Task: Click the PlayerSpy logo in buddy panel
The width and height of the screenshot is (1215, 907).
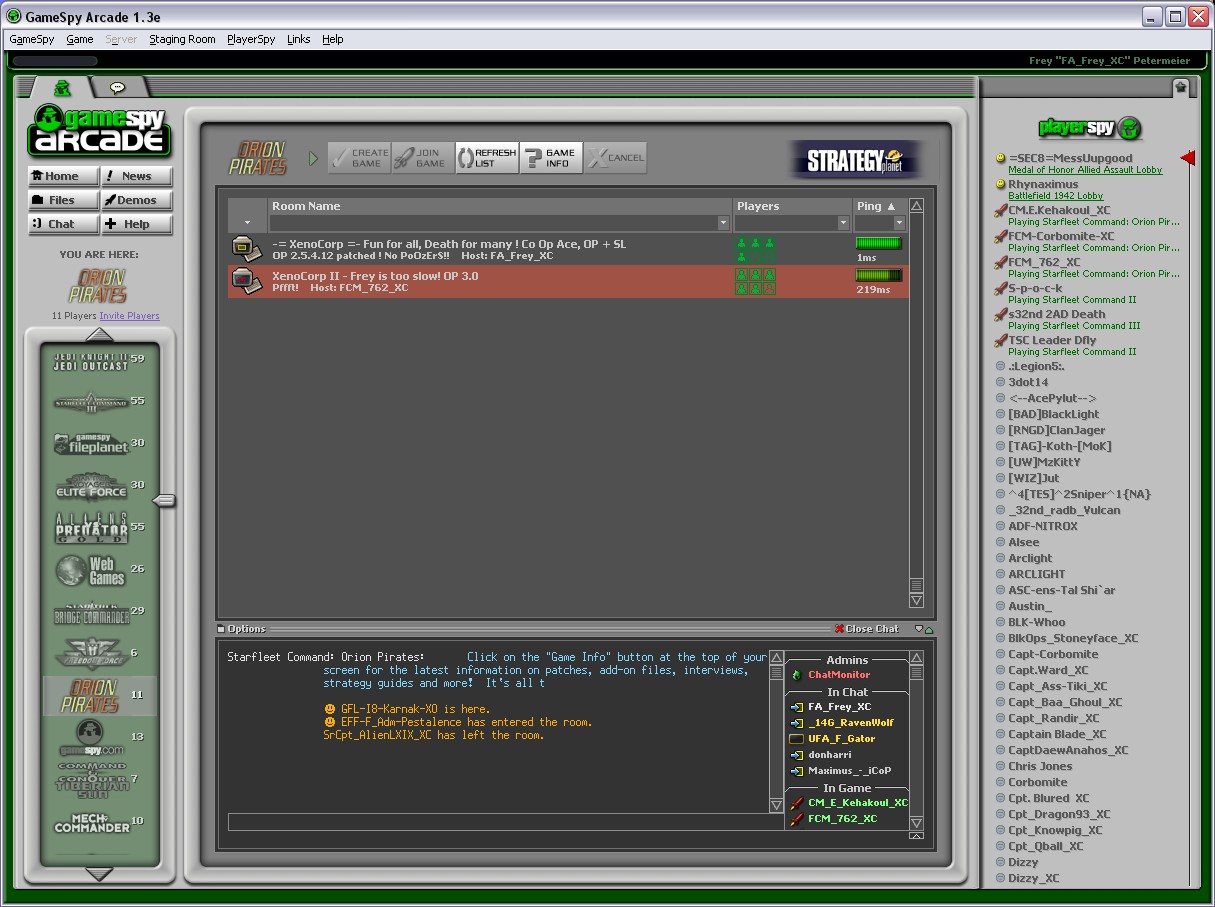Action: [1090, 128]
